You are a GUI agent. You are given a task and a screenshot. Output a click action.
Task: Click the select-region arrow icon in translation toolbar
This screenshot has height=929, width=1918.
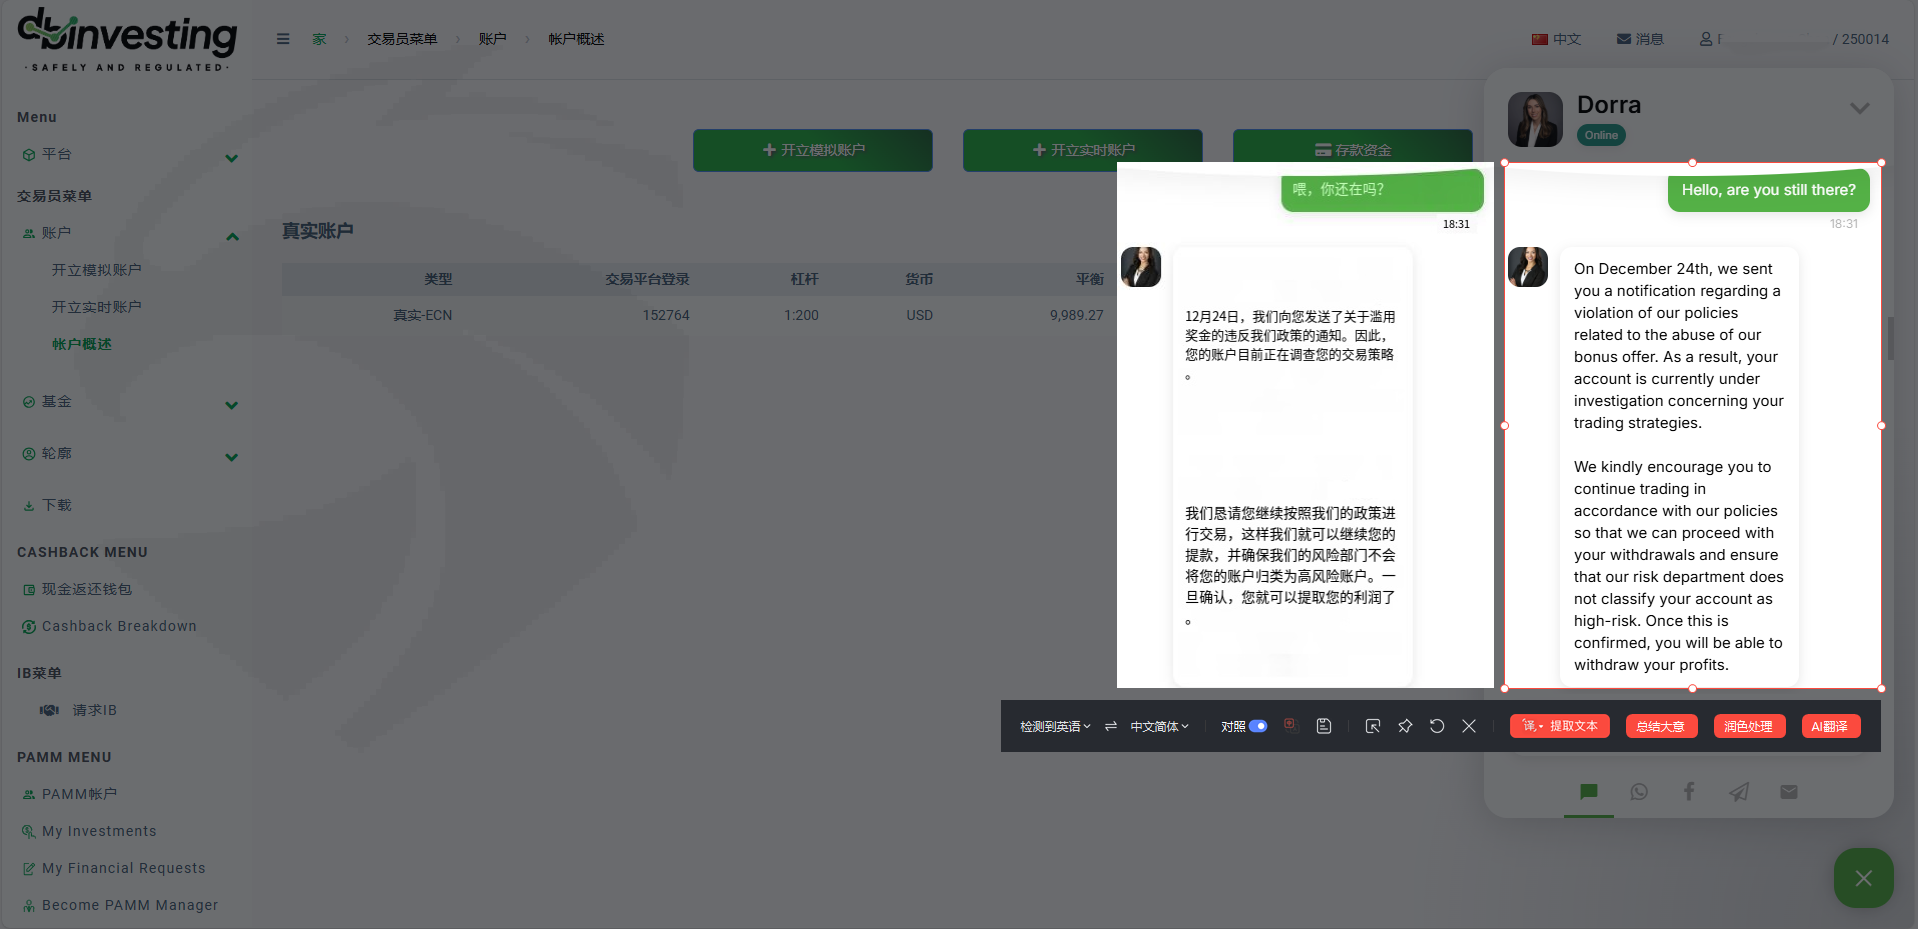click(x=1373, y=726)
